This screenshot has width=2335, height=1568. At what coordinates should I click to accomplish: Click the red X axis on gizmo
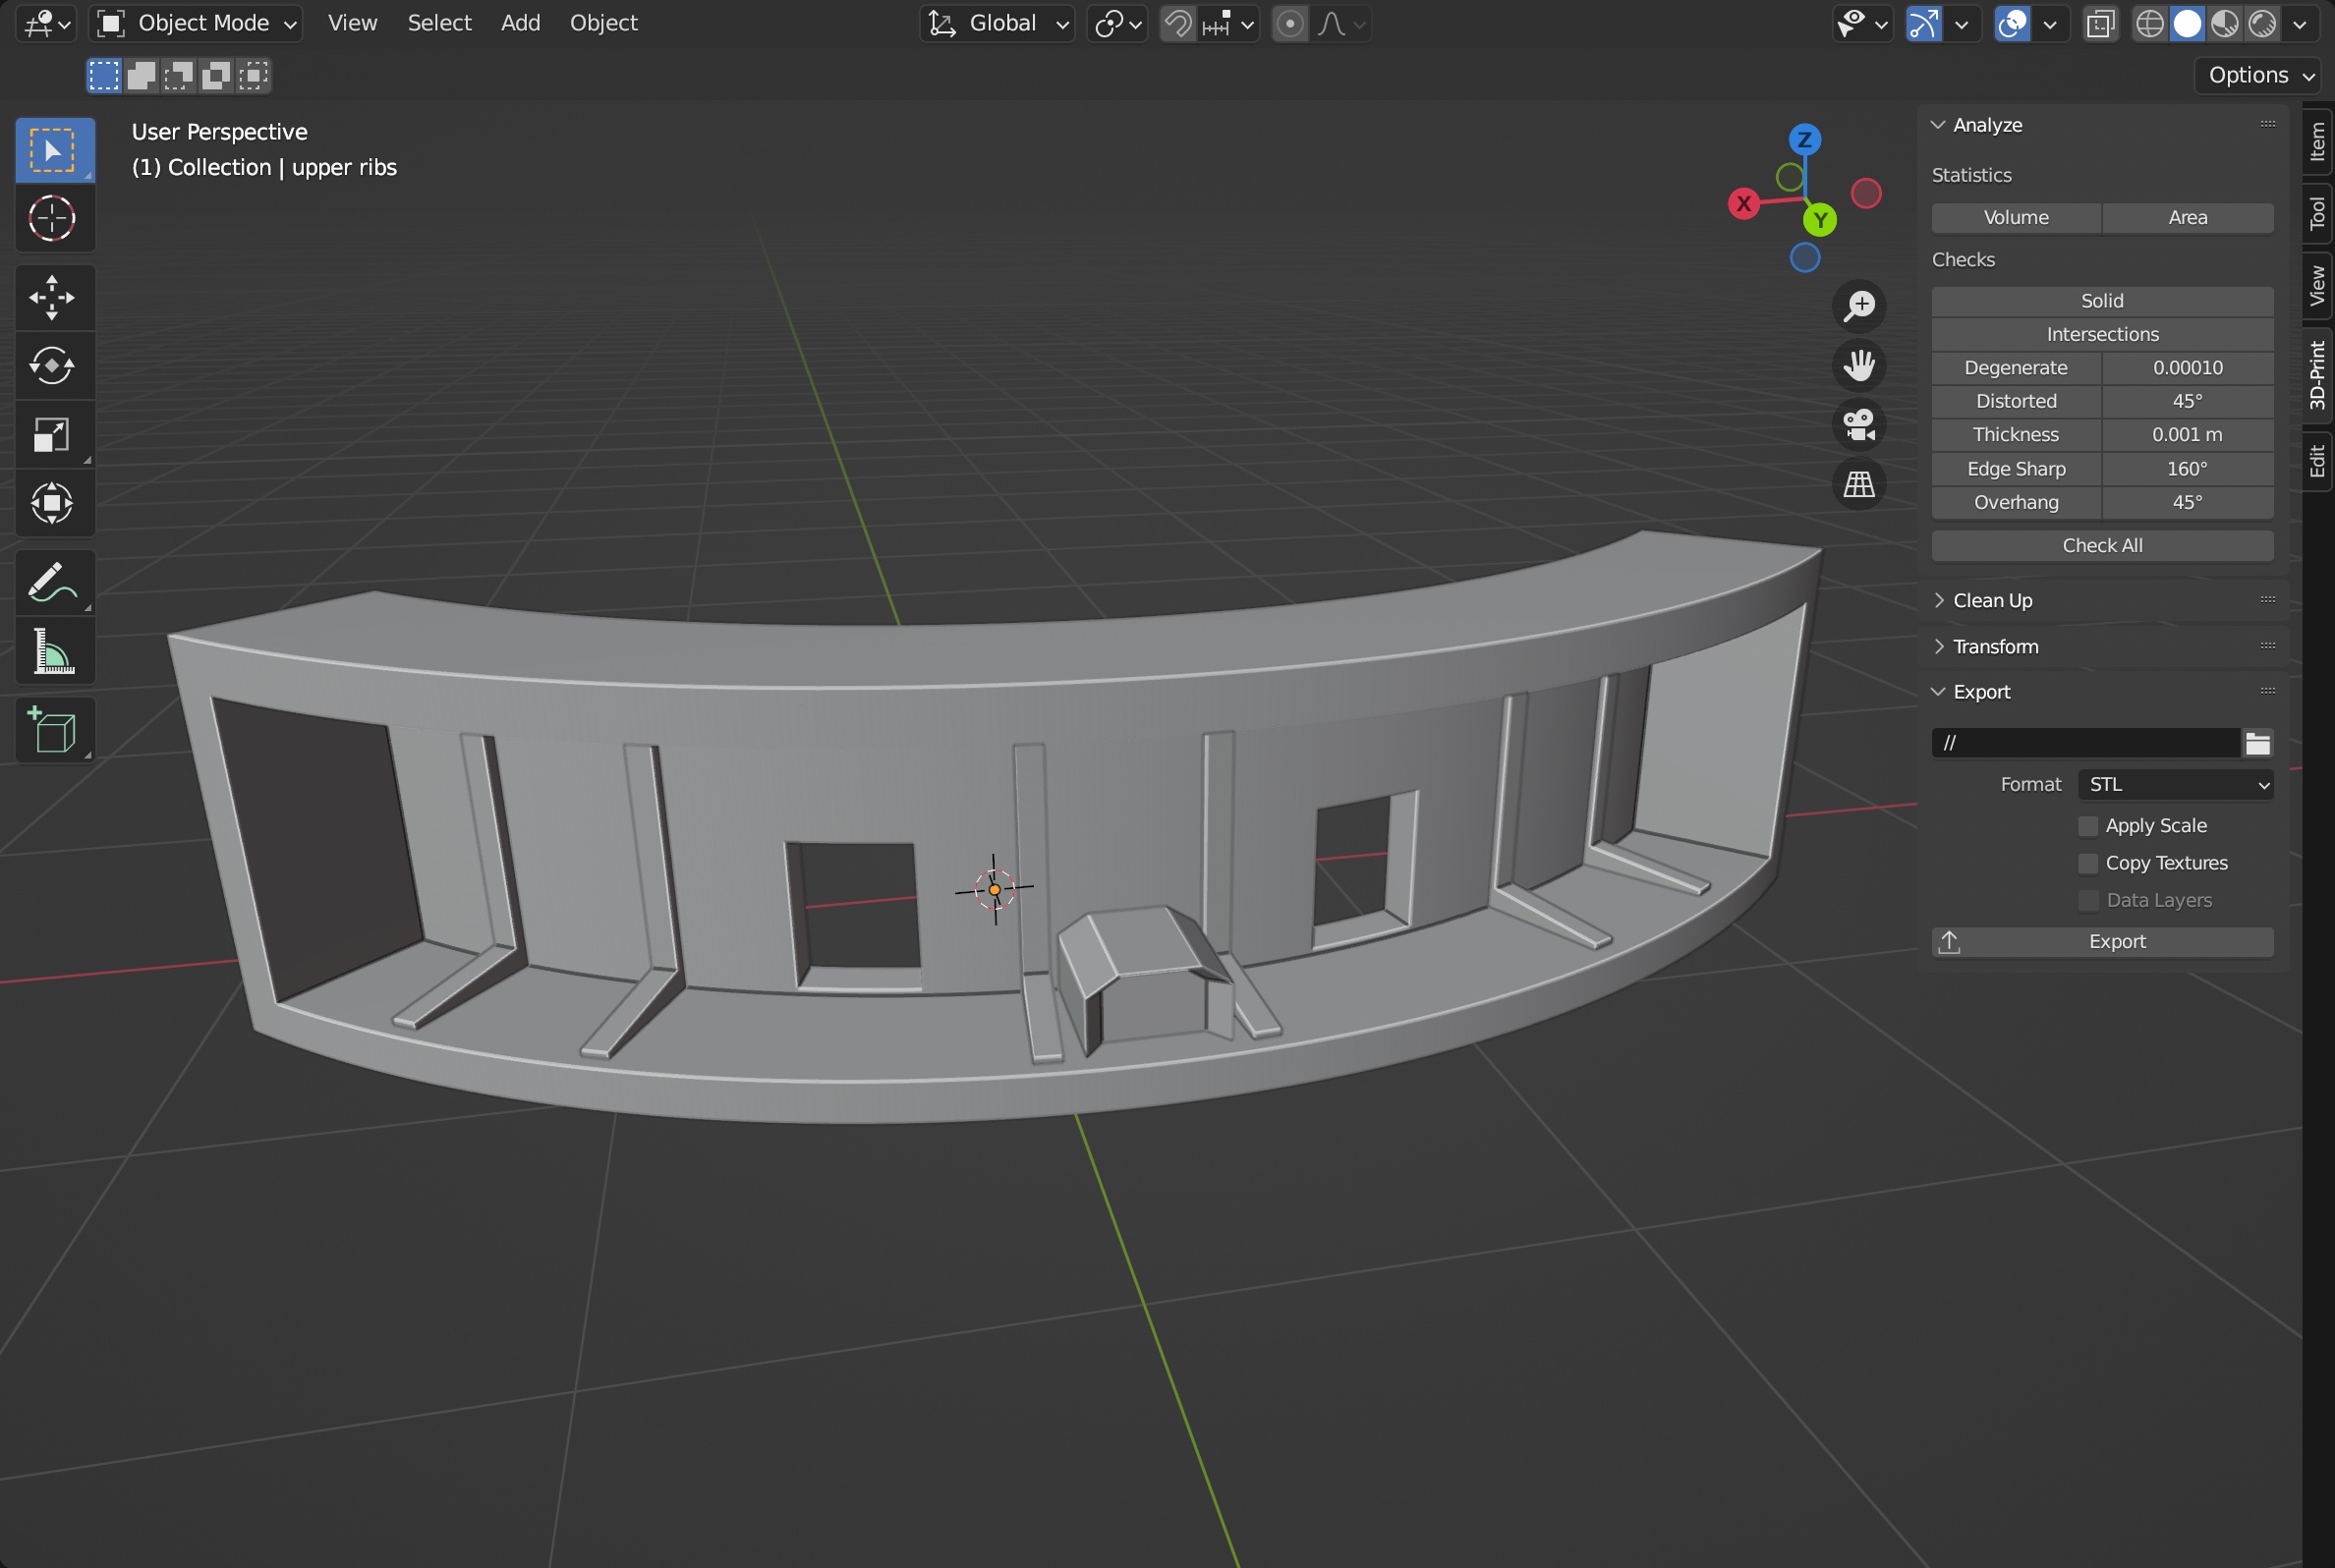click(x=1744, y=204)
